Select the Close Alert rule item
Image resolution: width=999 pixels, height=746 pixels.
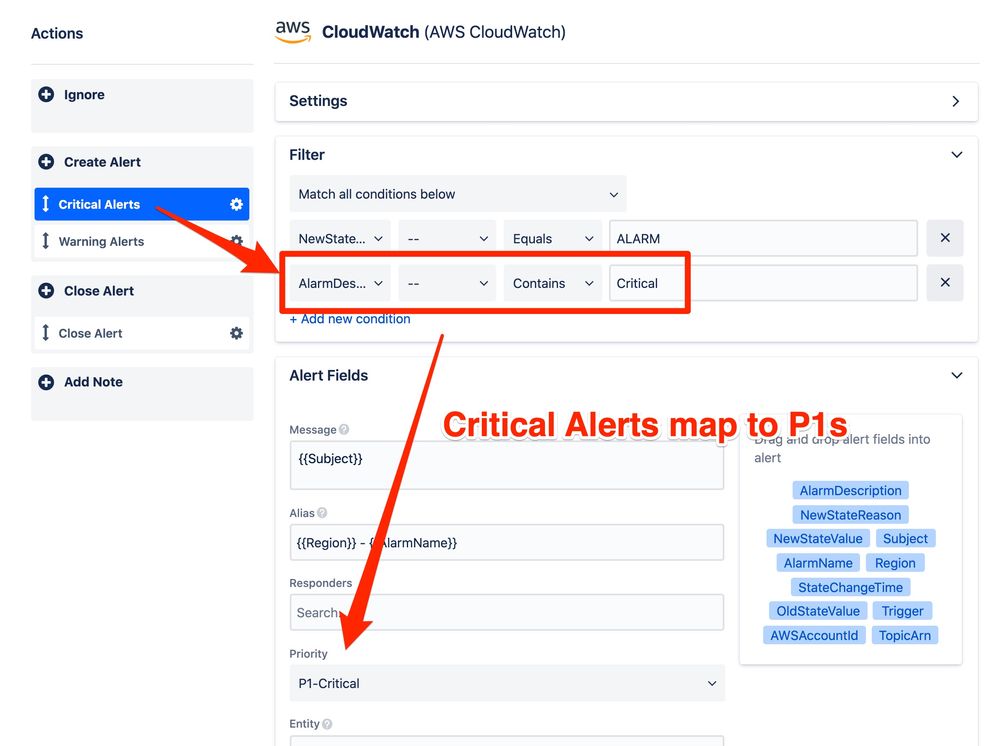tap(141, 333)
